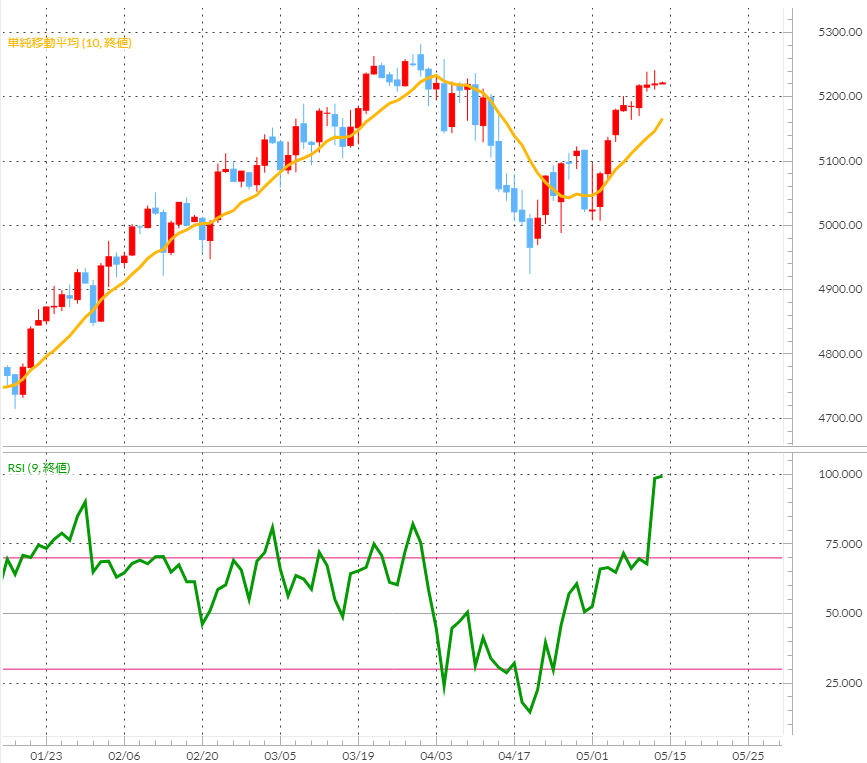Click the 05/25 date label
This screenshot has height=763, width=867.
[x=748, y=755]
